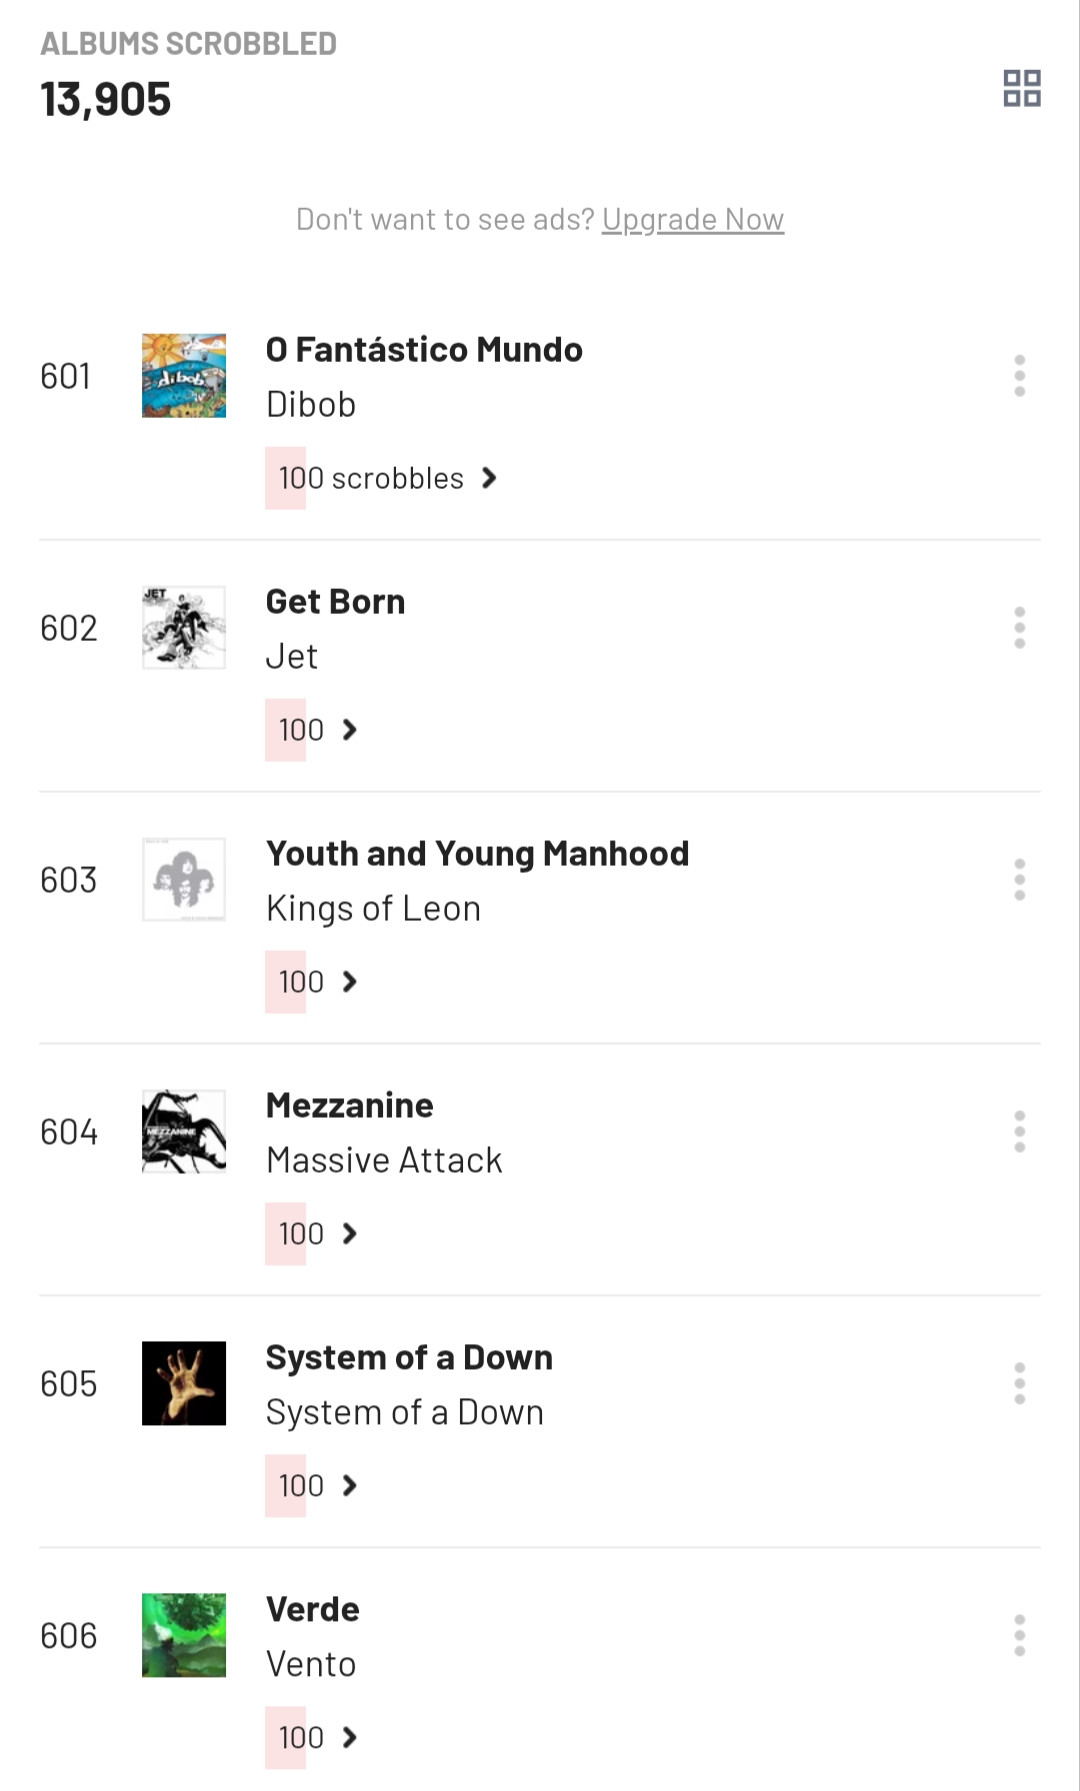Open the Verde album title link
The image size is (1080, 1791).
coord(312,1610)
